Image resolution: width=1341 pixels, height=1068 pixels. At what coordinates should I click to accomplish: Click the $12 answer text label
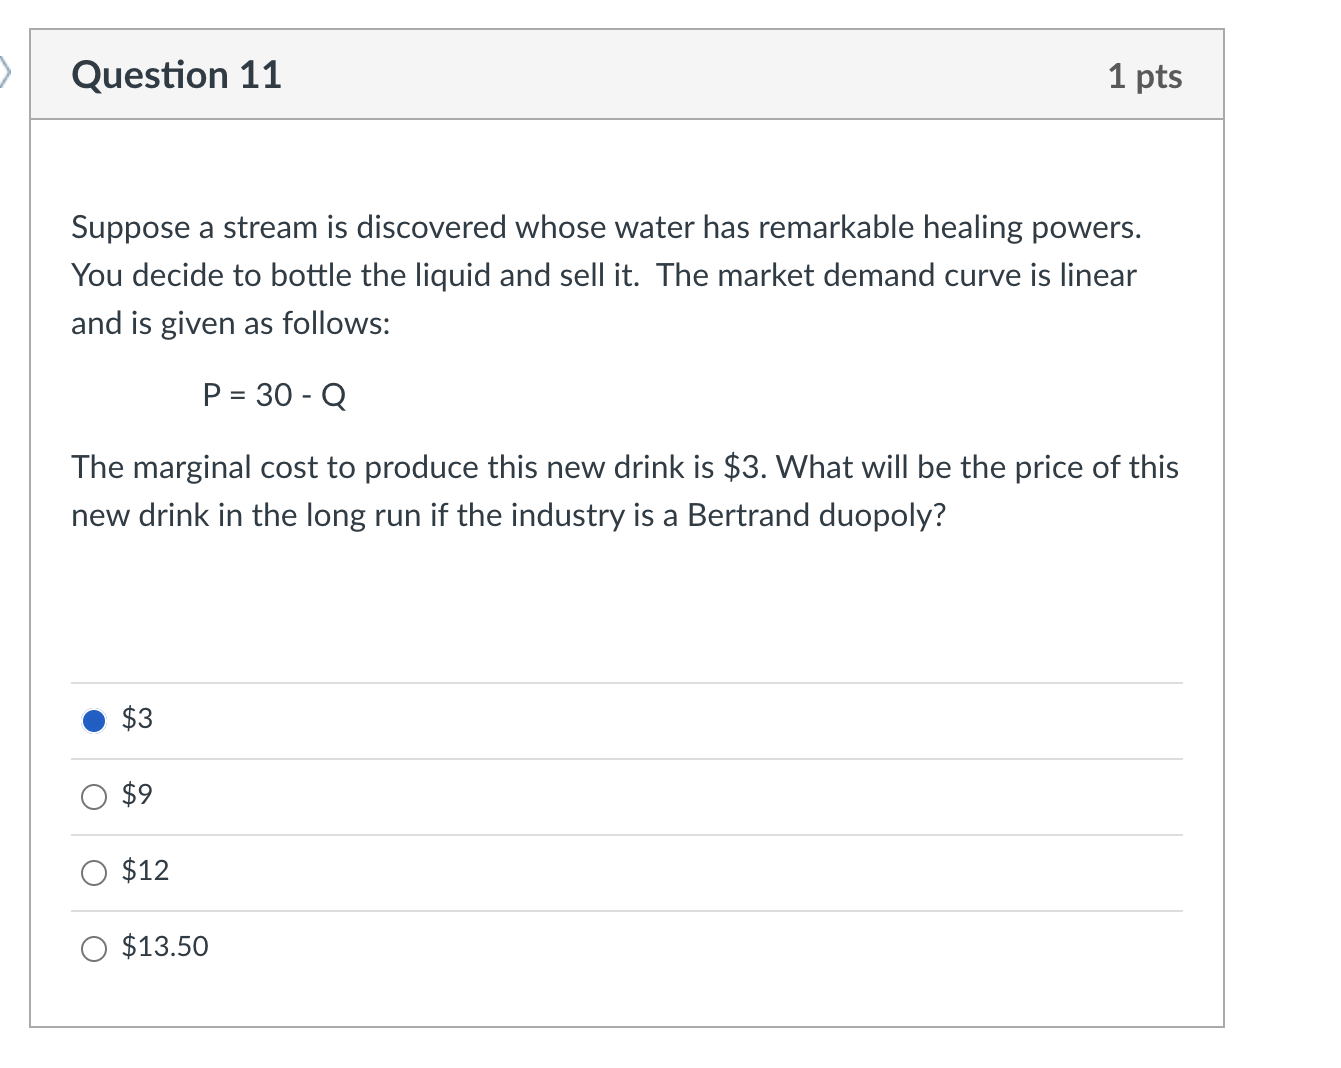[x=144, y=872]
